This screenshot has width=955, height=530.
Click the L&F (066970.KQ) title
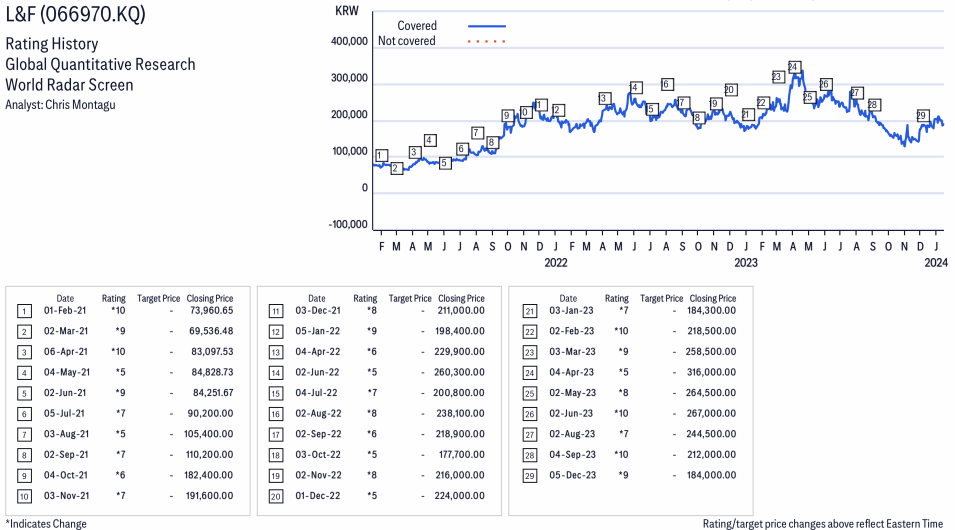[77, 17]
